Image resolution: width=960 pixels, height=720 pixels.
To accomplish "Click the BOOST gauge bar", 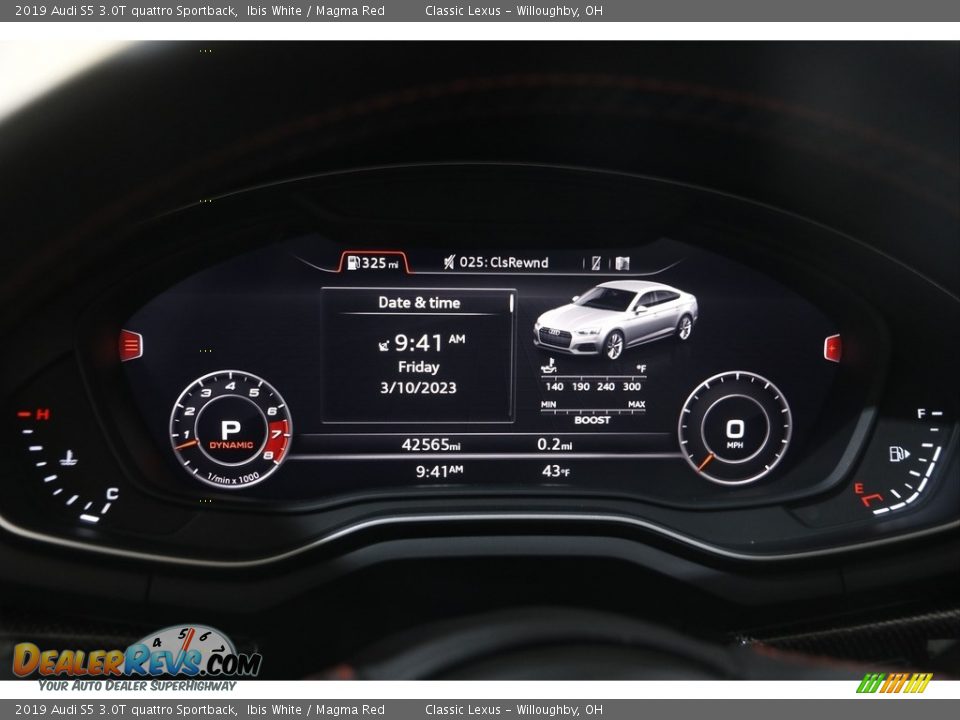I will 593,412.
